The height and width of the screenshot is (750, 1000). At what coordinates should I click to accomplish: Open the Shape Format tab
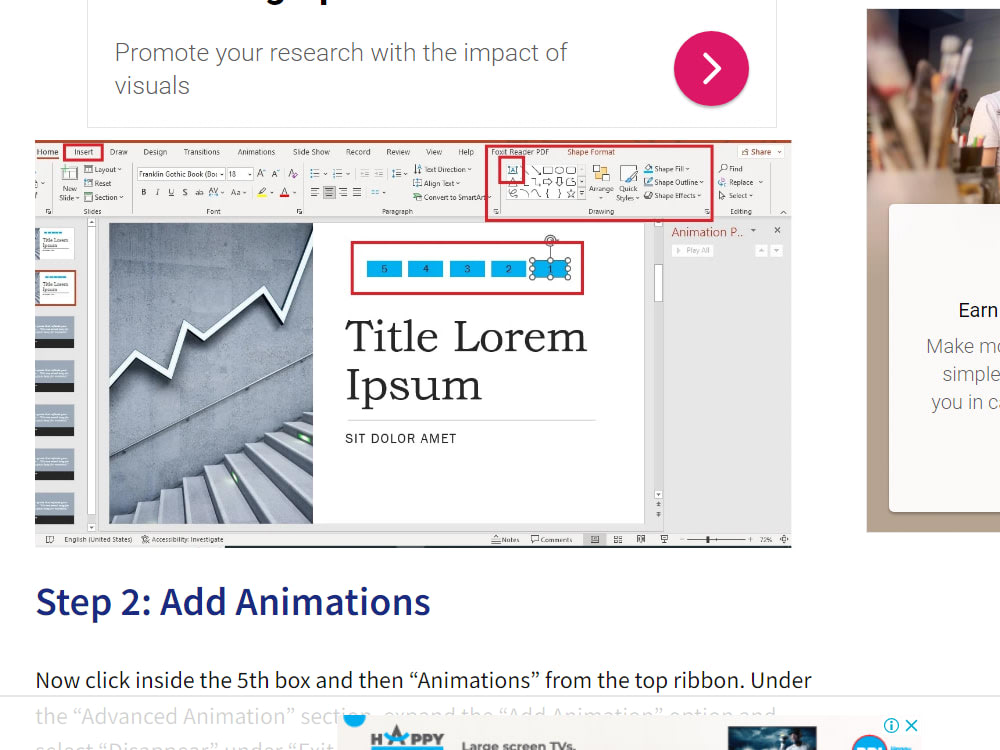point(591,152)
